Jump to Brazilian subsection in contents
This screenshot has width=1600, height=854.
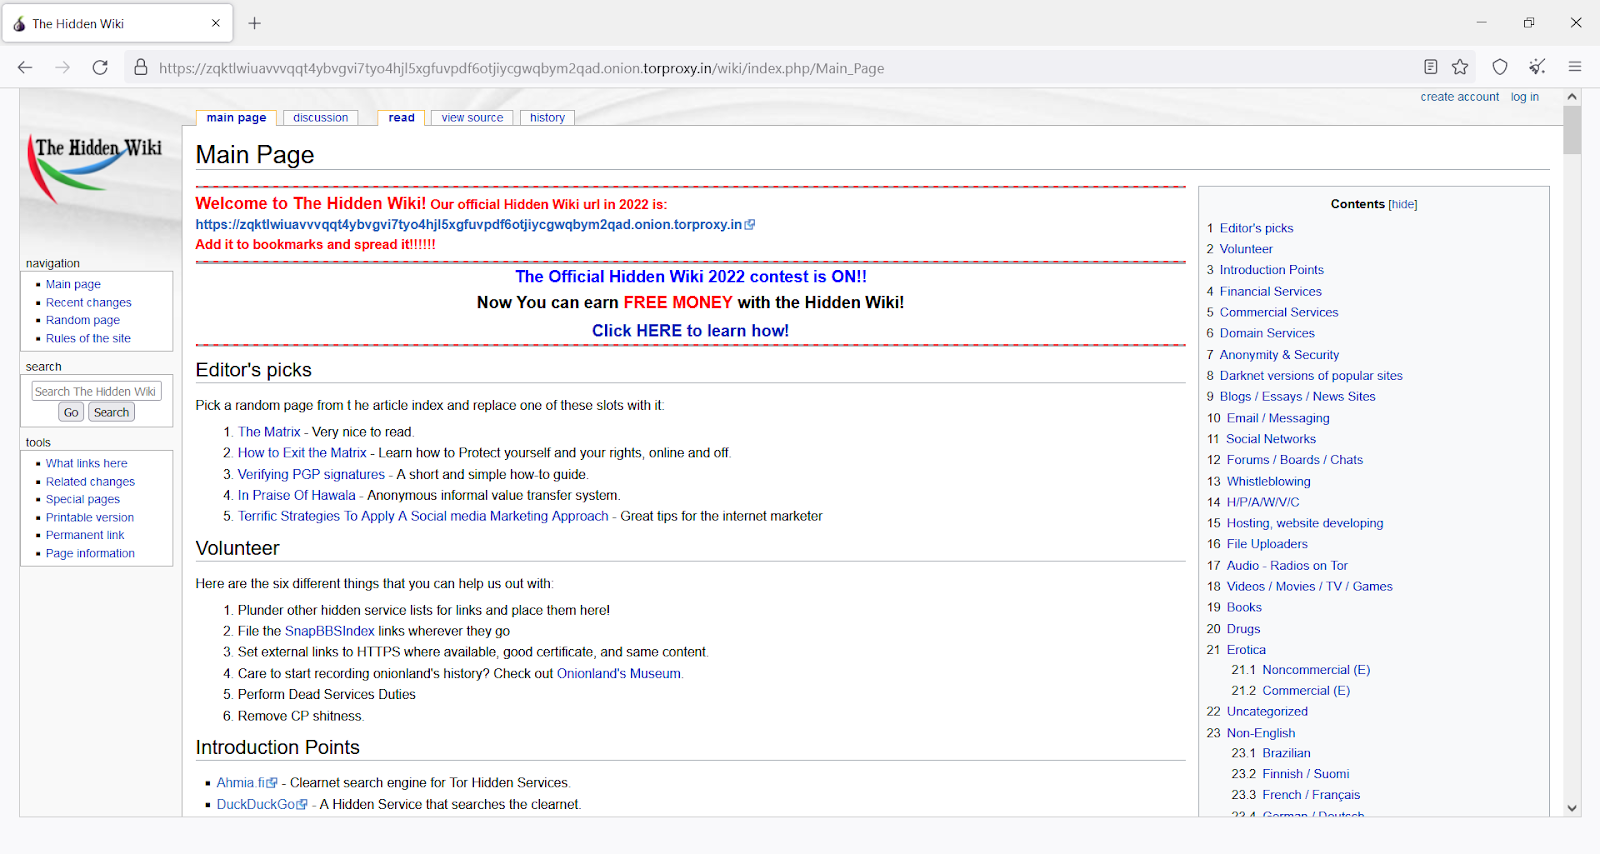1286,753
